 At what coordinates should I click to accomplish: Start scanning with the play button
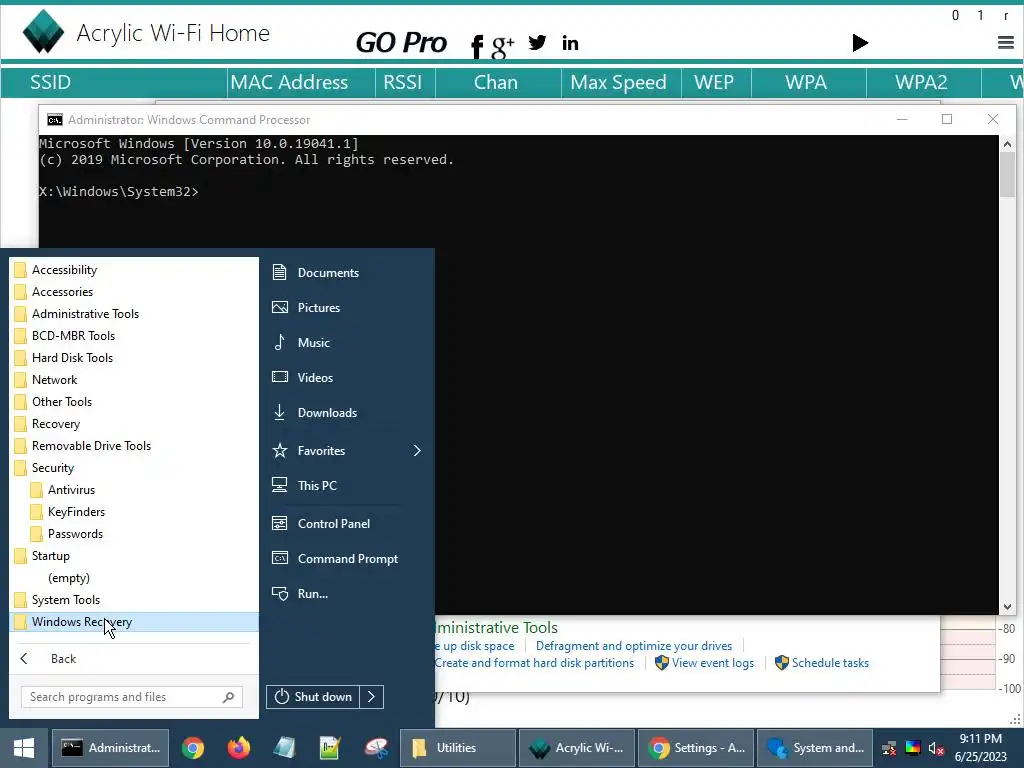(x=860, y=43)
